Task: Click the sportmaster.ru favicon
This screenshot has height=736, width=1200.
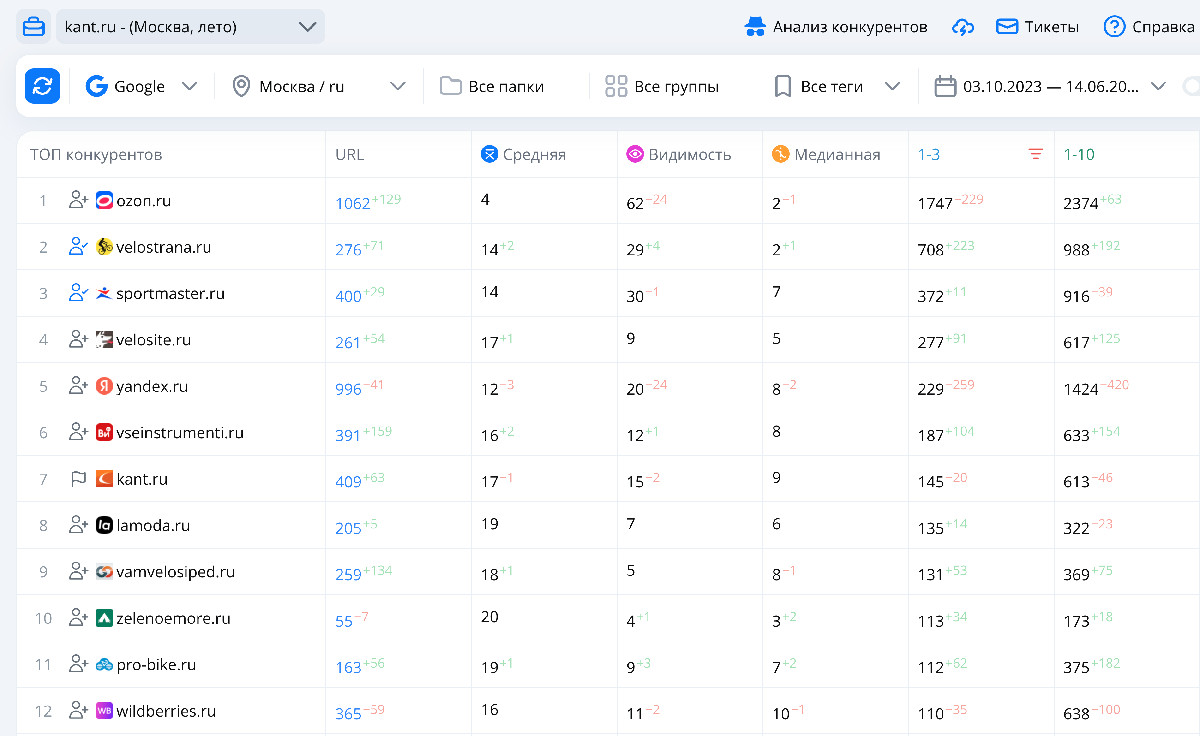Action: [104, 294]
